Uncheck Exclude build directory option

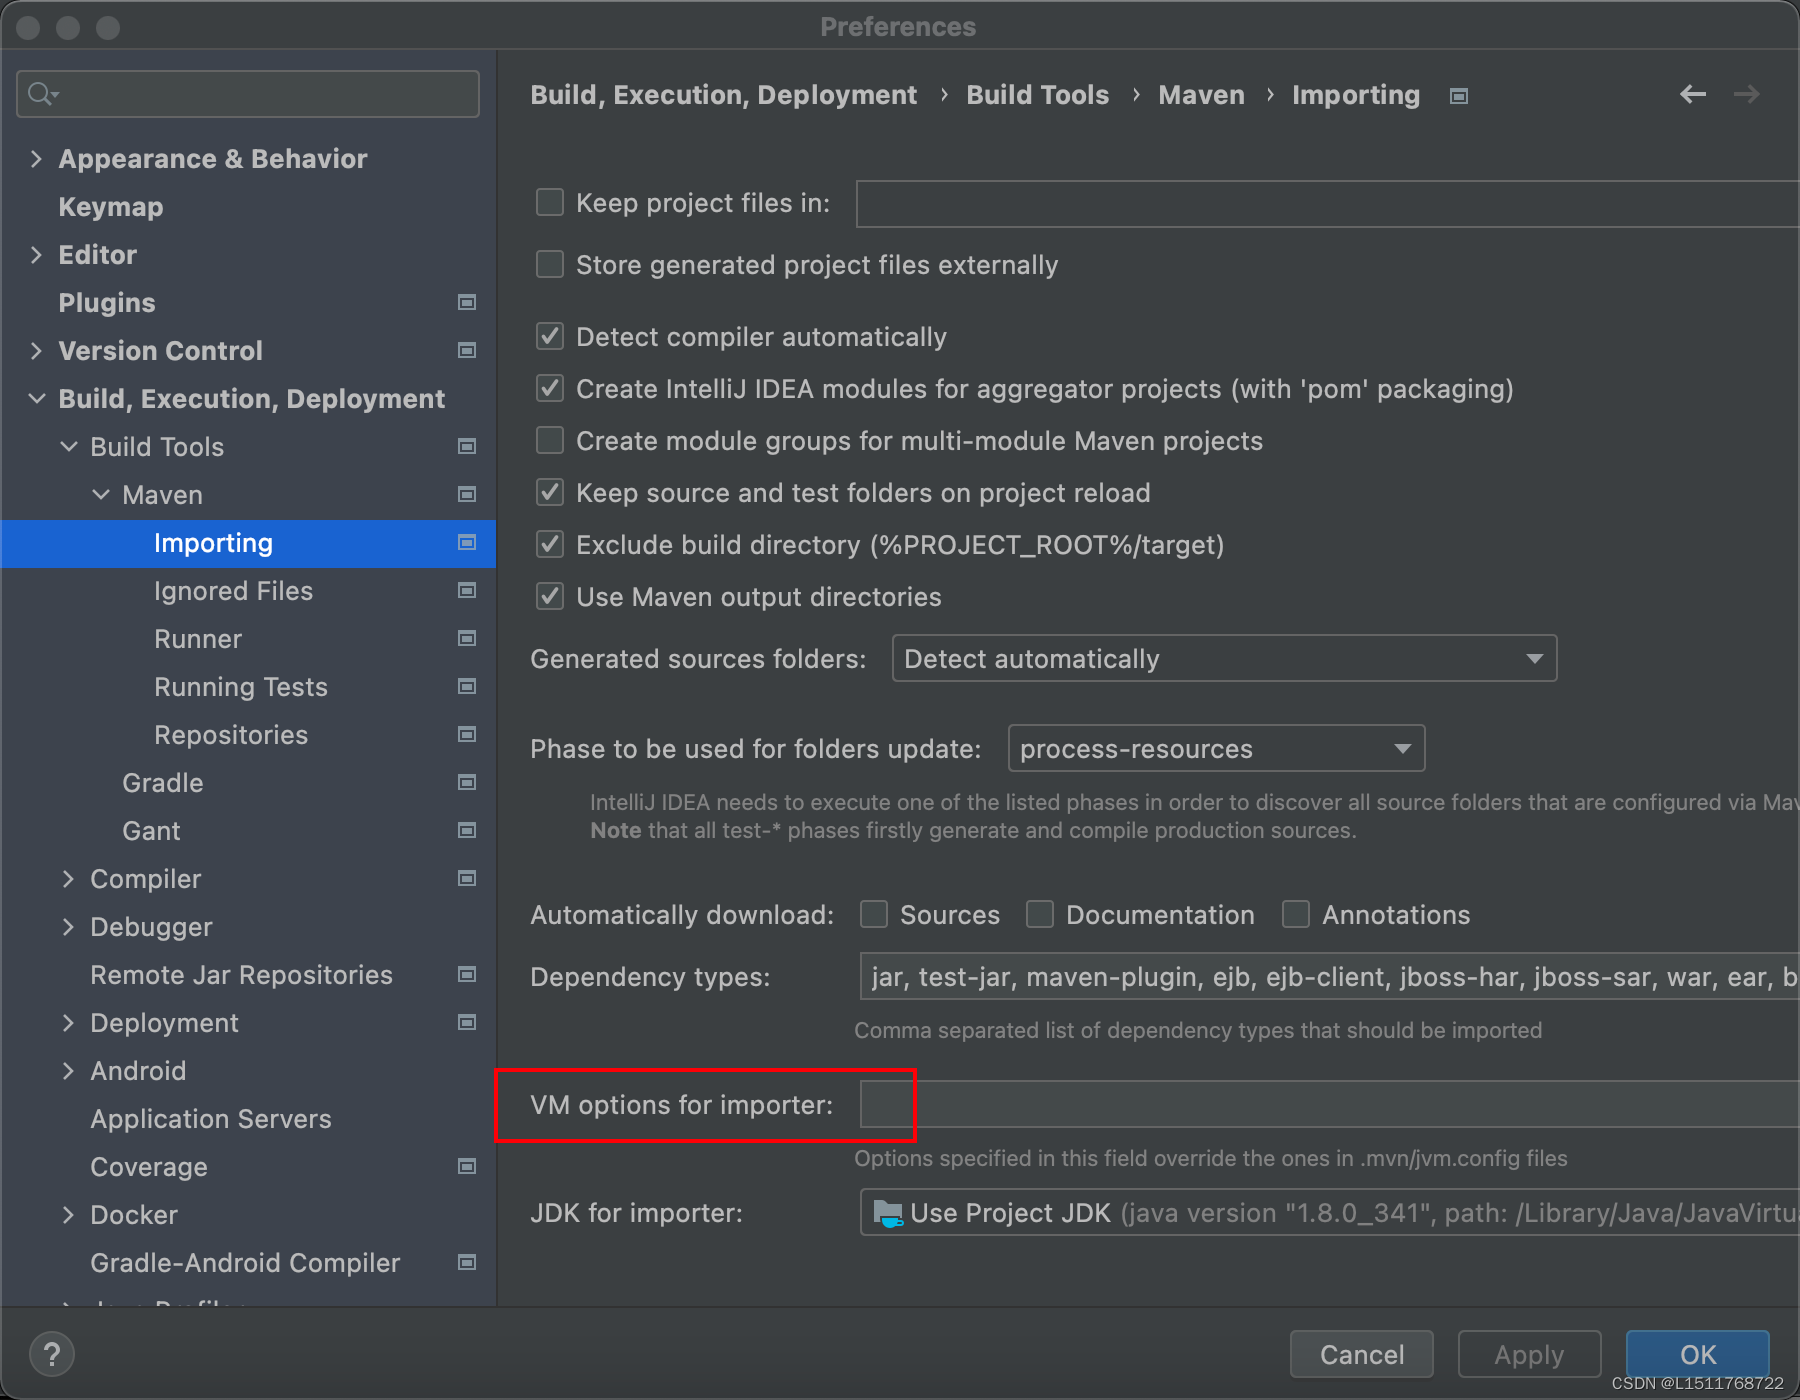pos(550,544)
